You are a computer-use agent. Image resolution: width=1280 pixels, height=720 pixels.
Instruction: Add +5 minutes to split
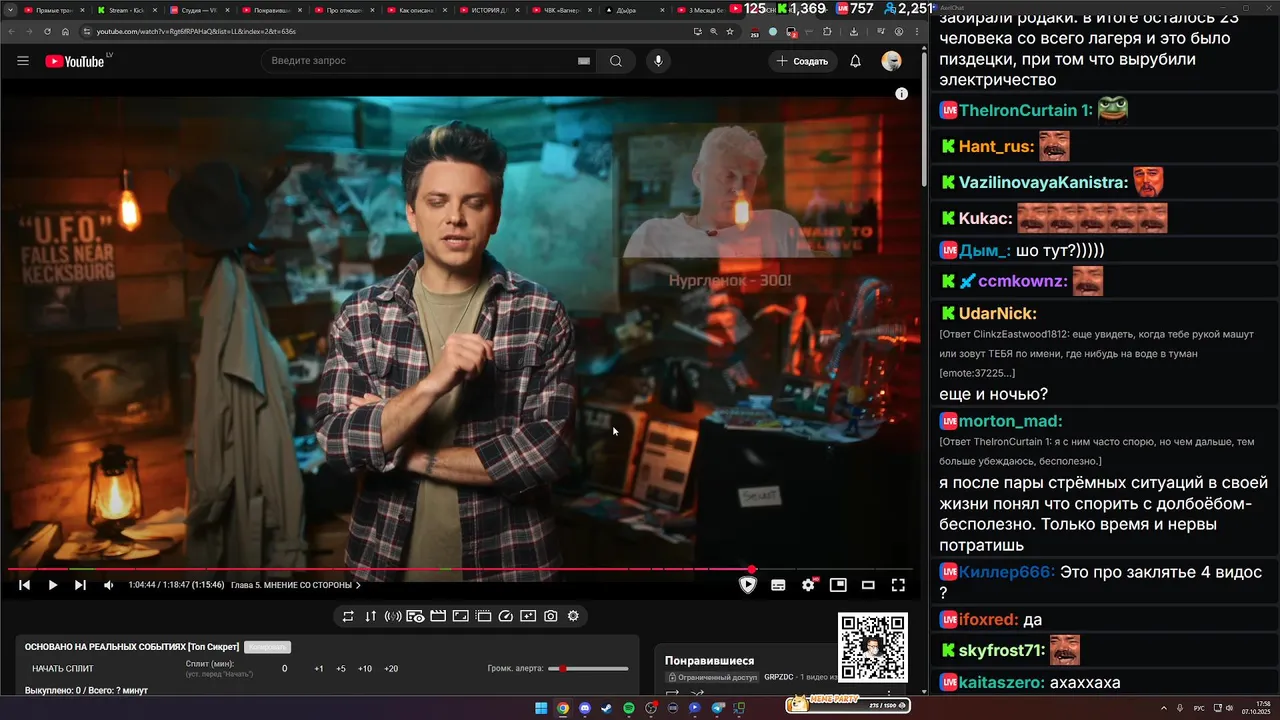click(341, 669)
